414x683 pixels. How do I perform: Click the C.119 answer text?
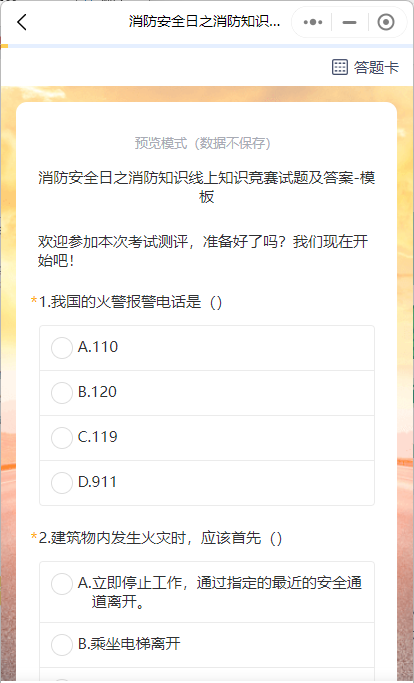coord(98,437)
